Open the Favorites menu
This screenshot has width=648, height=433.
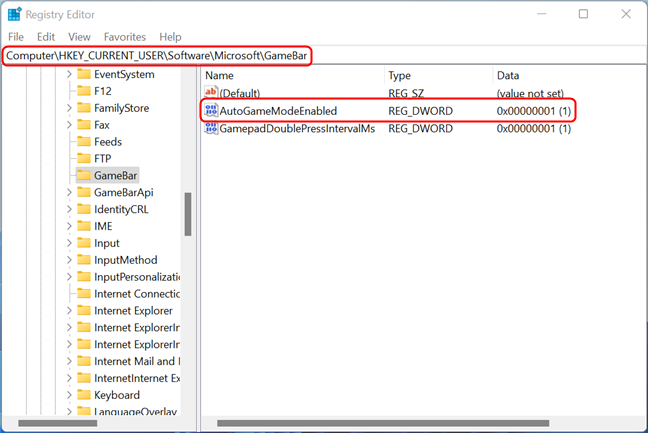[125, 37]
